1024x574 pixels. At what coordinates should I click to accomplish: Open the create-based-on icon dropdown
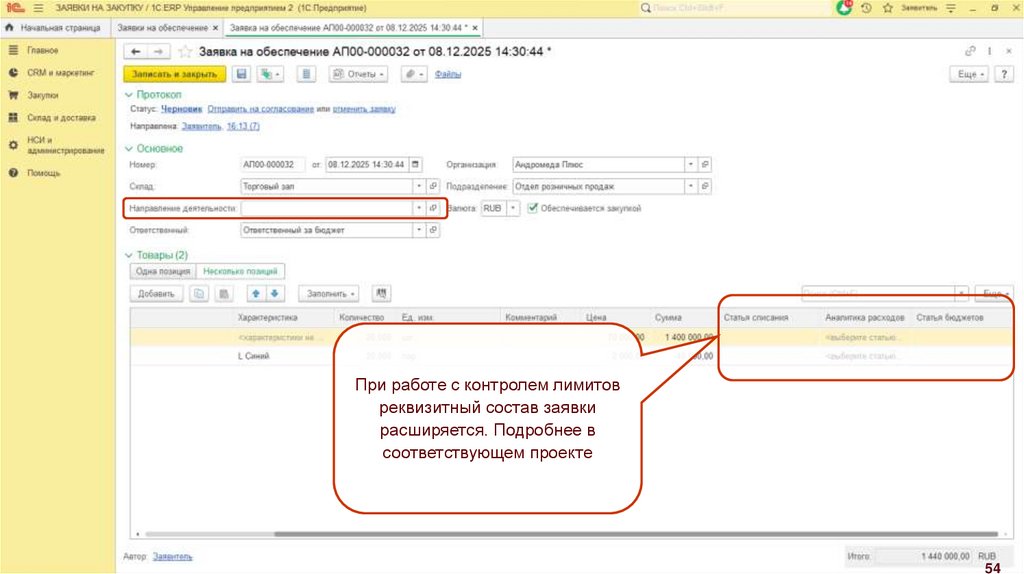[270, 74]
